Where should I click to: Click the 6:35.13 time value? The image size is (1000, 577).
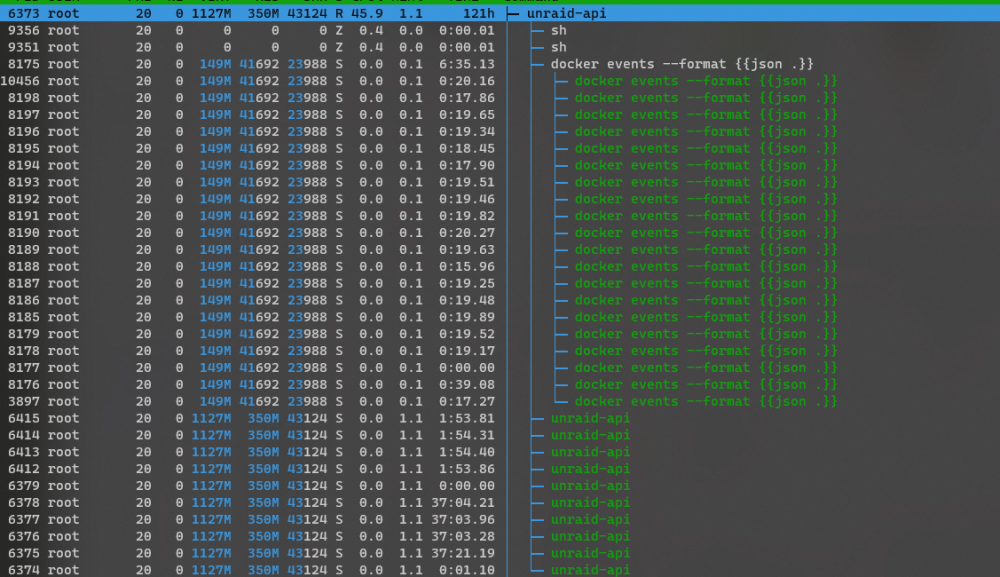point(466,64)
